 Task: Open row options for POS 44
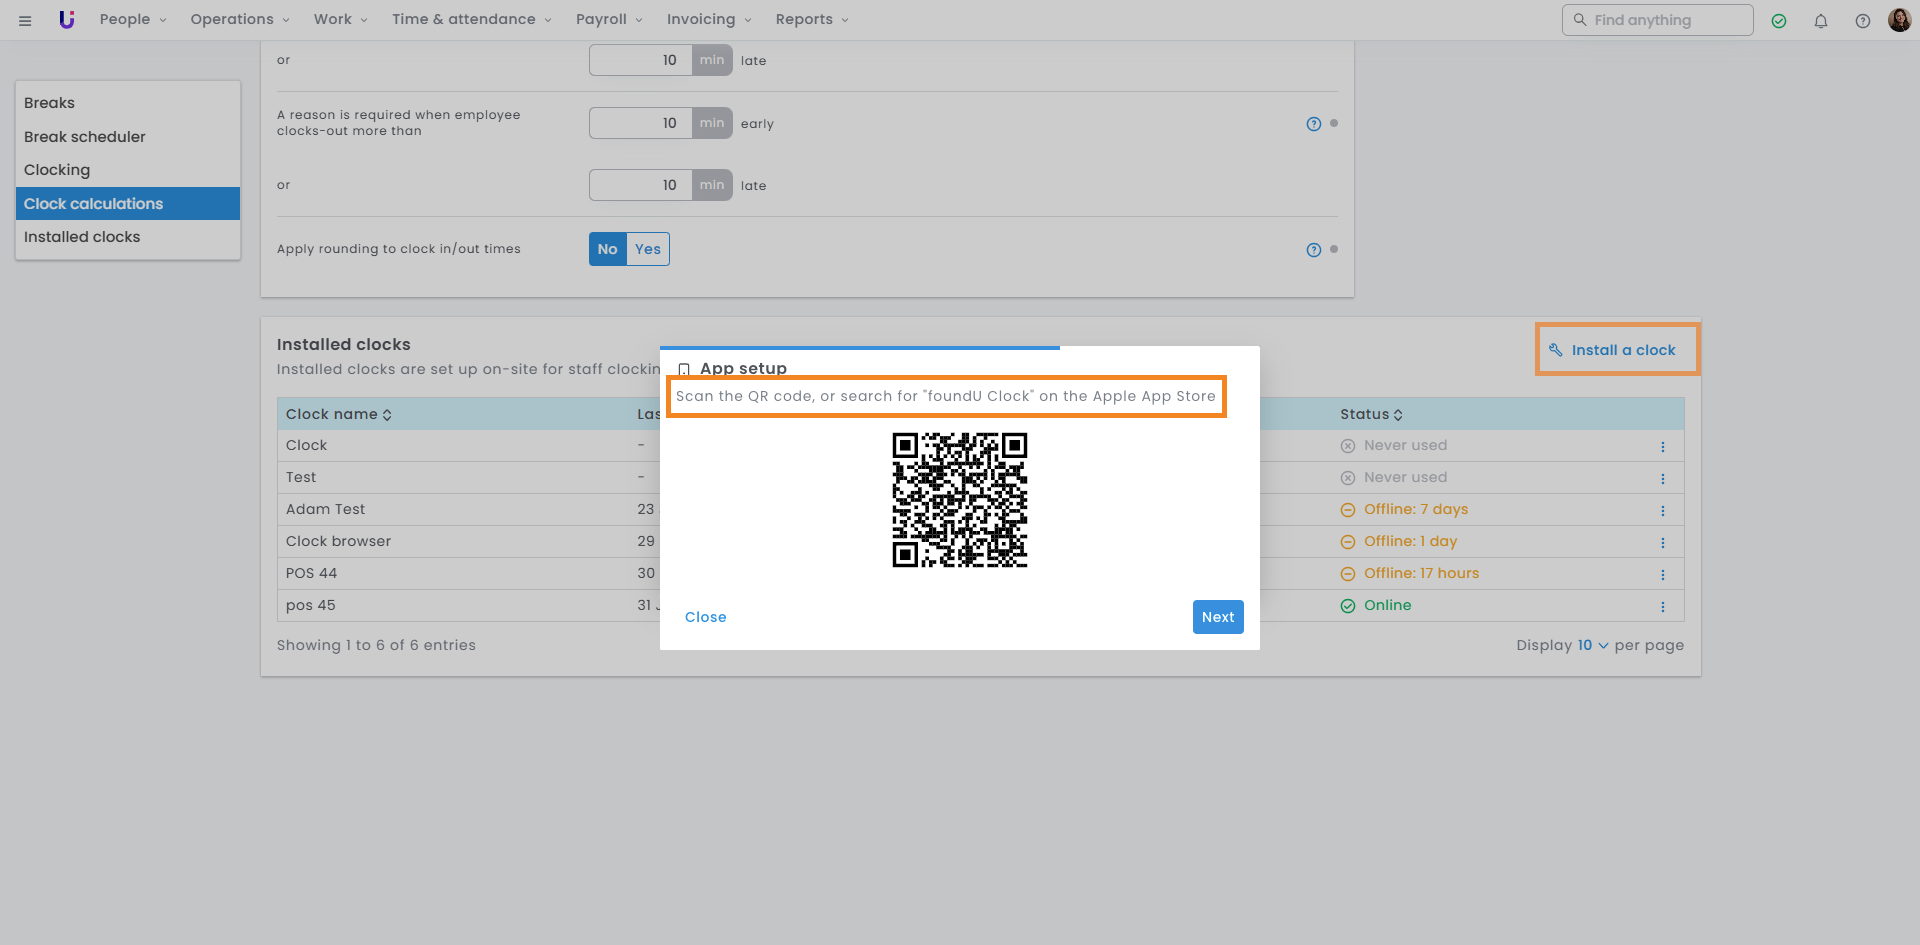coord(1663,575)
